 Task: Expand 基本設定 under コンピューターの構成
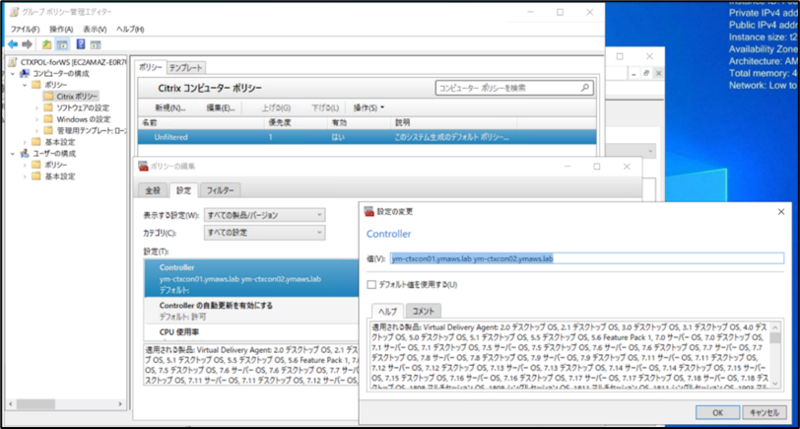[24, 142]
